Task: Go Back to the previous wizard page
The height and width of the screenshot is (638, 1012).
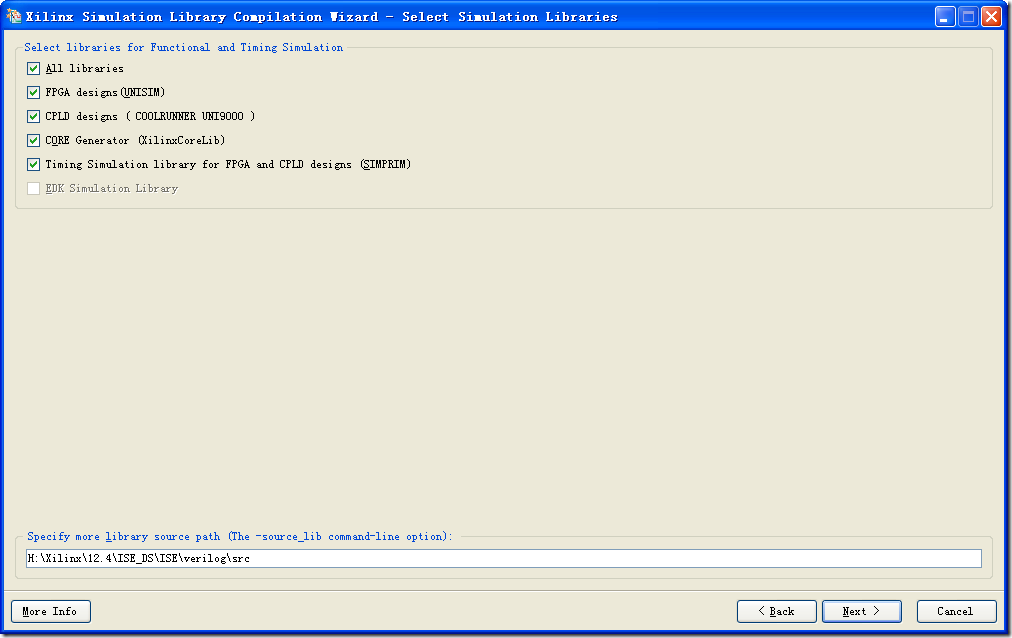Action: tap(776, 612)
